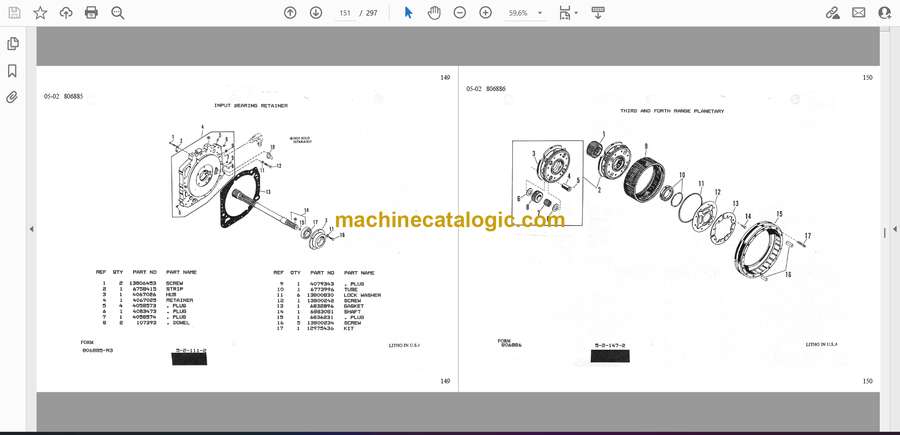
Task: Expand the left navigation pane arrow
Action: (31, 229)
